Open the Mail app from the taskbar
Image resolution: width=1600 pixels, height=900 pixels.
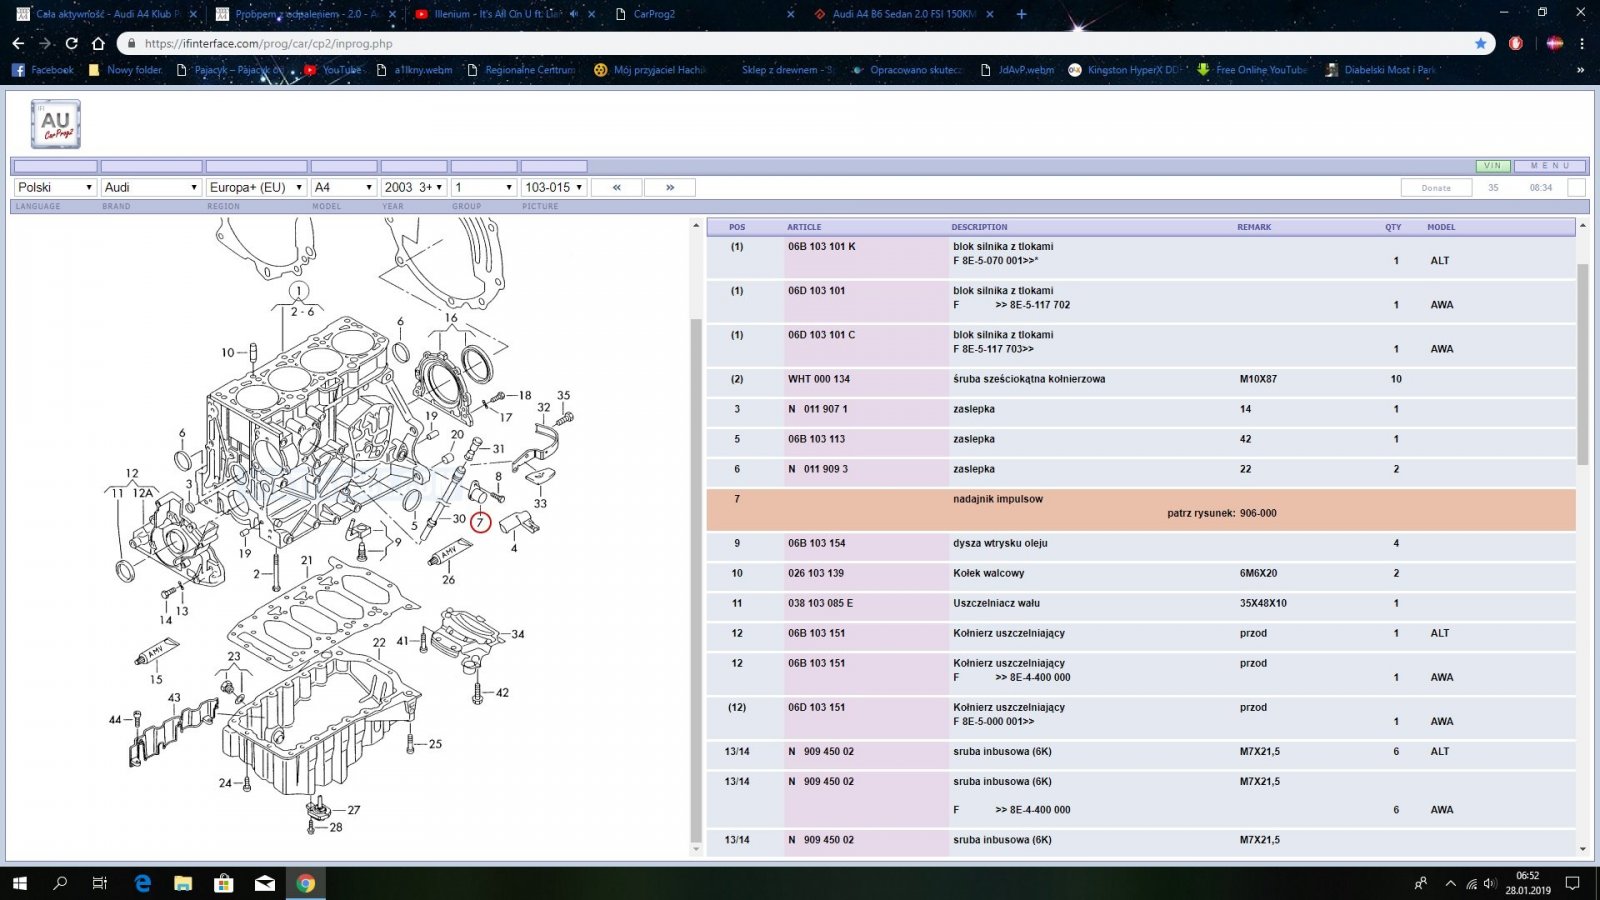(265, 883)
